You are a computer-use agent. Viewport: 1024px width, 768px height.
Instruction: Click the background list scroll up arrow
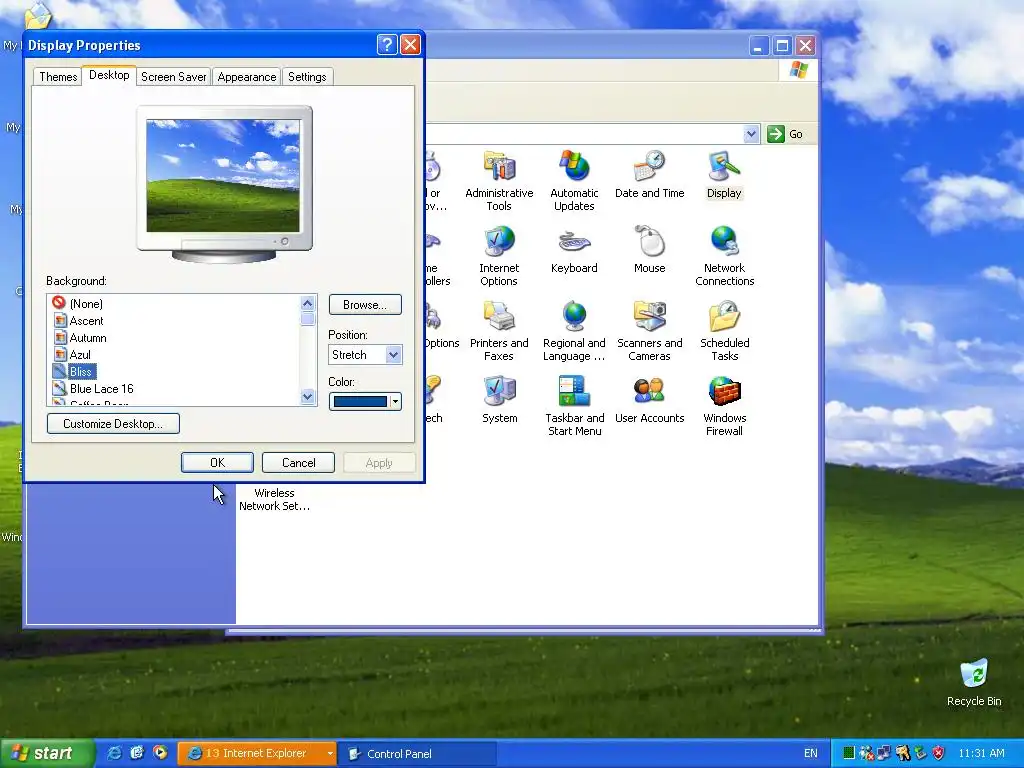[308, 303]
